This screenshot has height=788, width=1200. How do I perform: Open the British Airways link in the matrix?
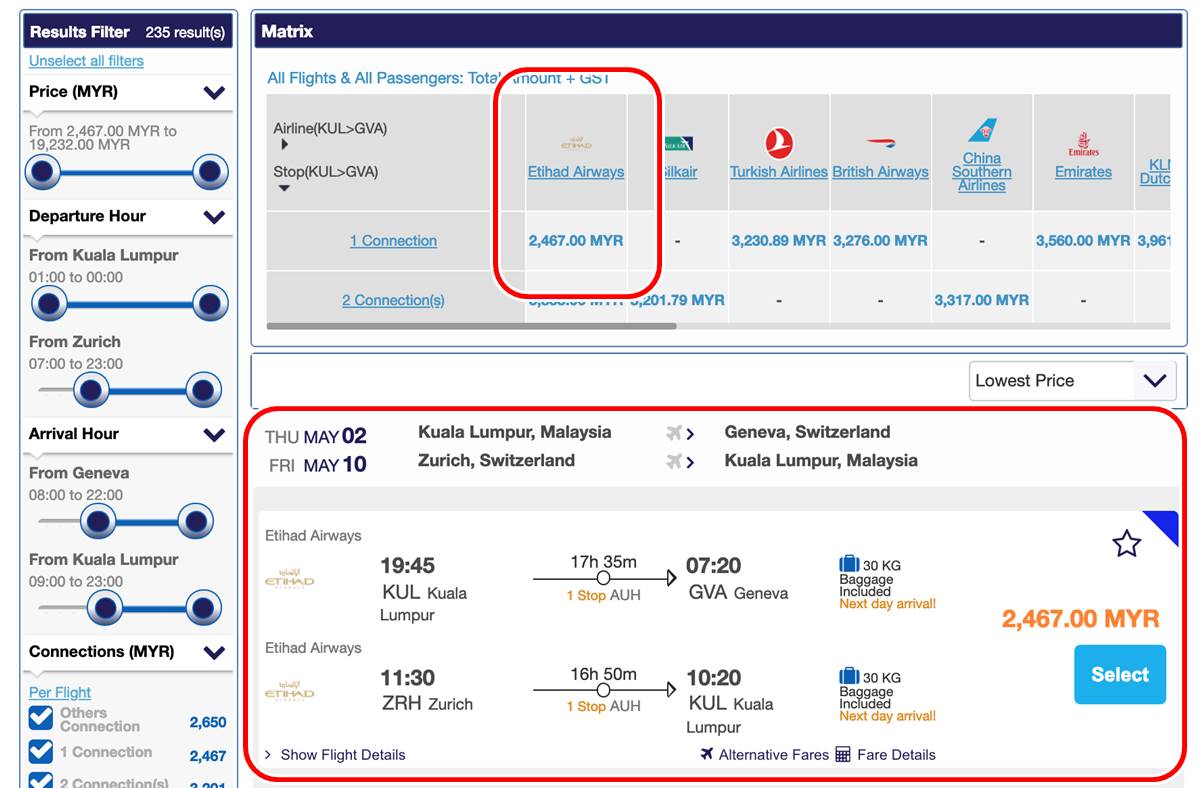pyautogui.click(x=881, y=172)
